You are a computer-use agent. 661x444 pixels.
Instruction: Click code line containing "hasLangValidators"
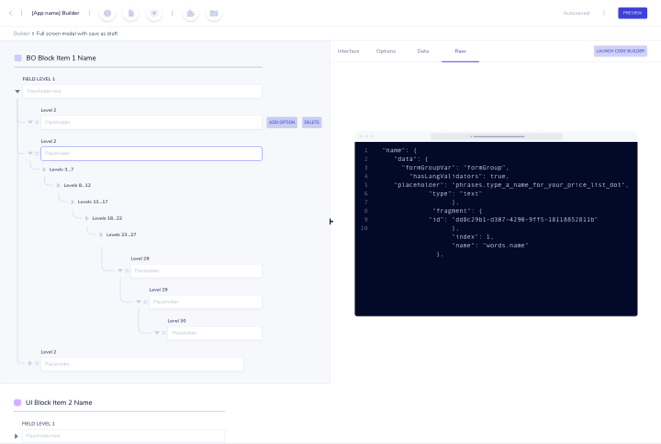click(x=459, y=176)
